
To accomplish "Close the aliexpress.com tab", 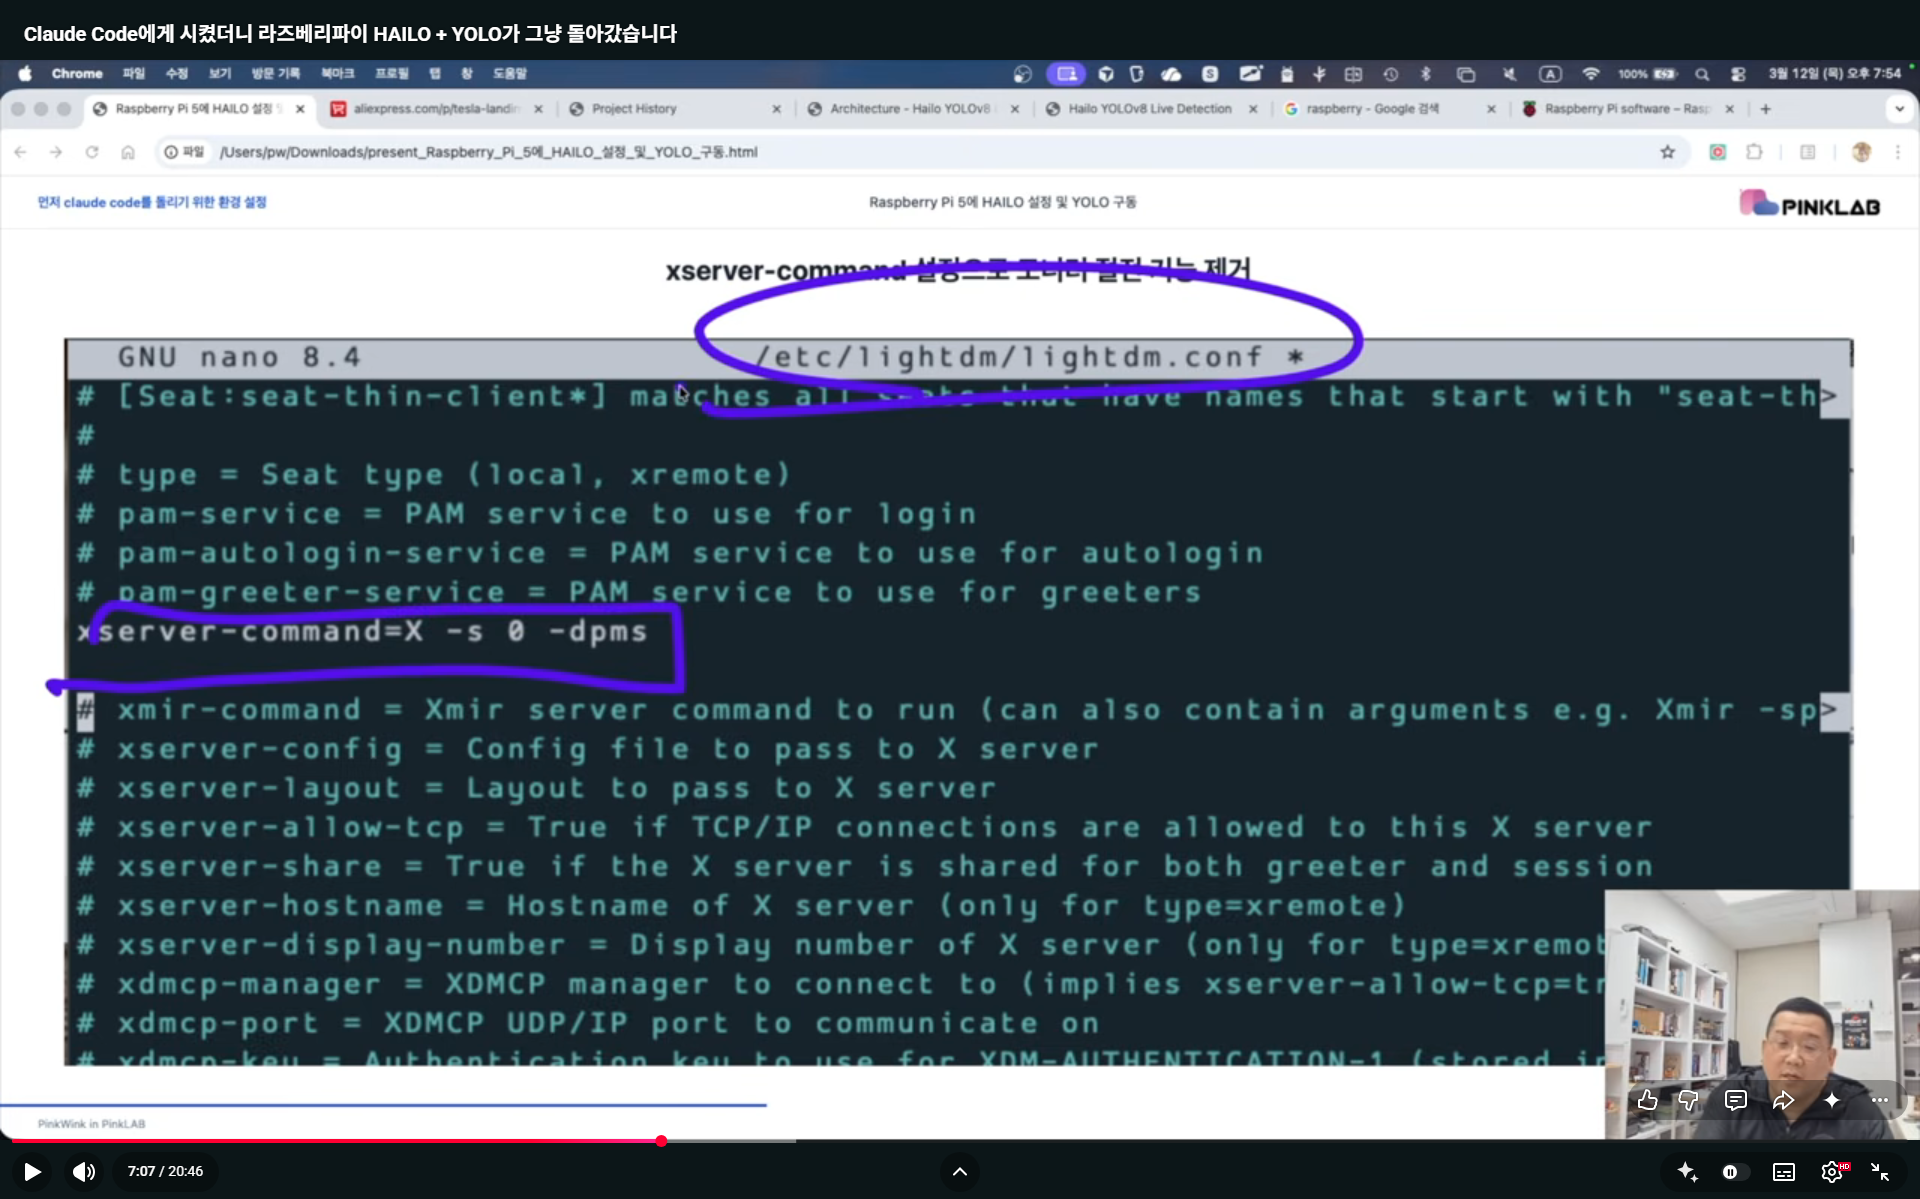I will click(538, 109).
